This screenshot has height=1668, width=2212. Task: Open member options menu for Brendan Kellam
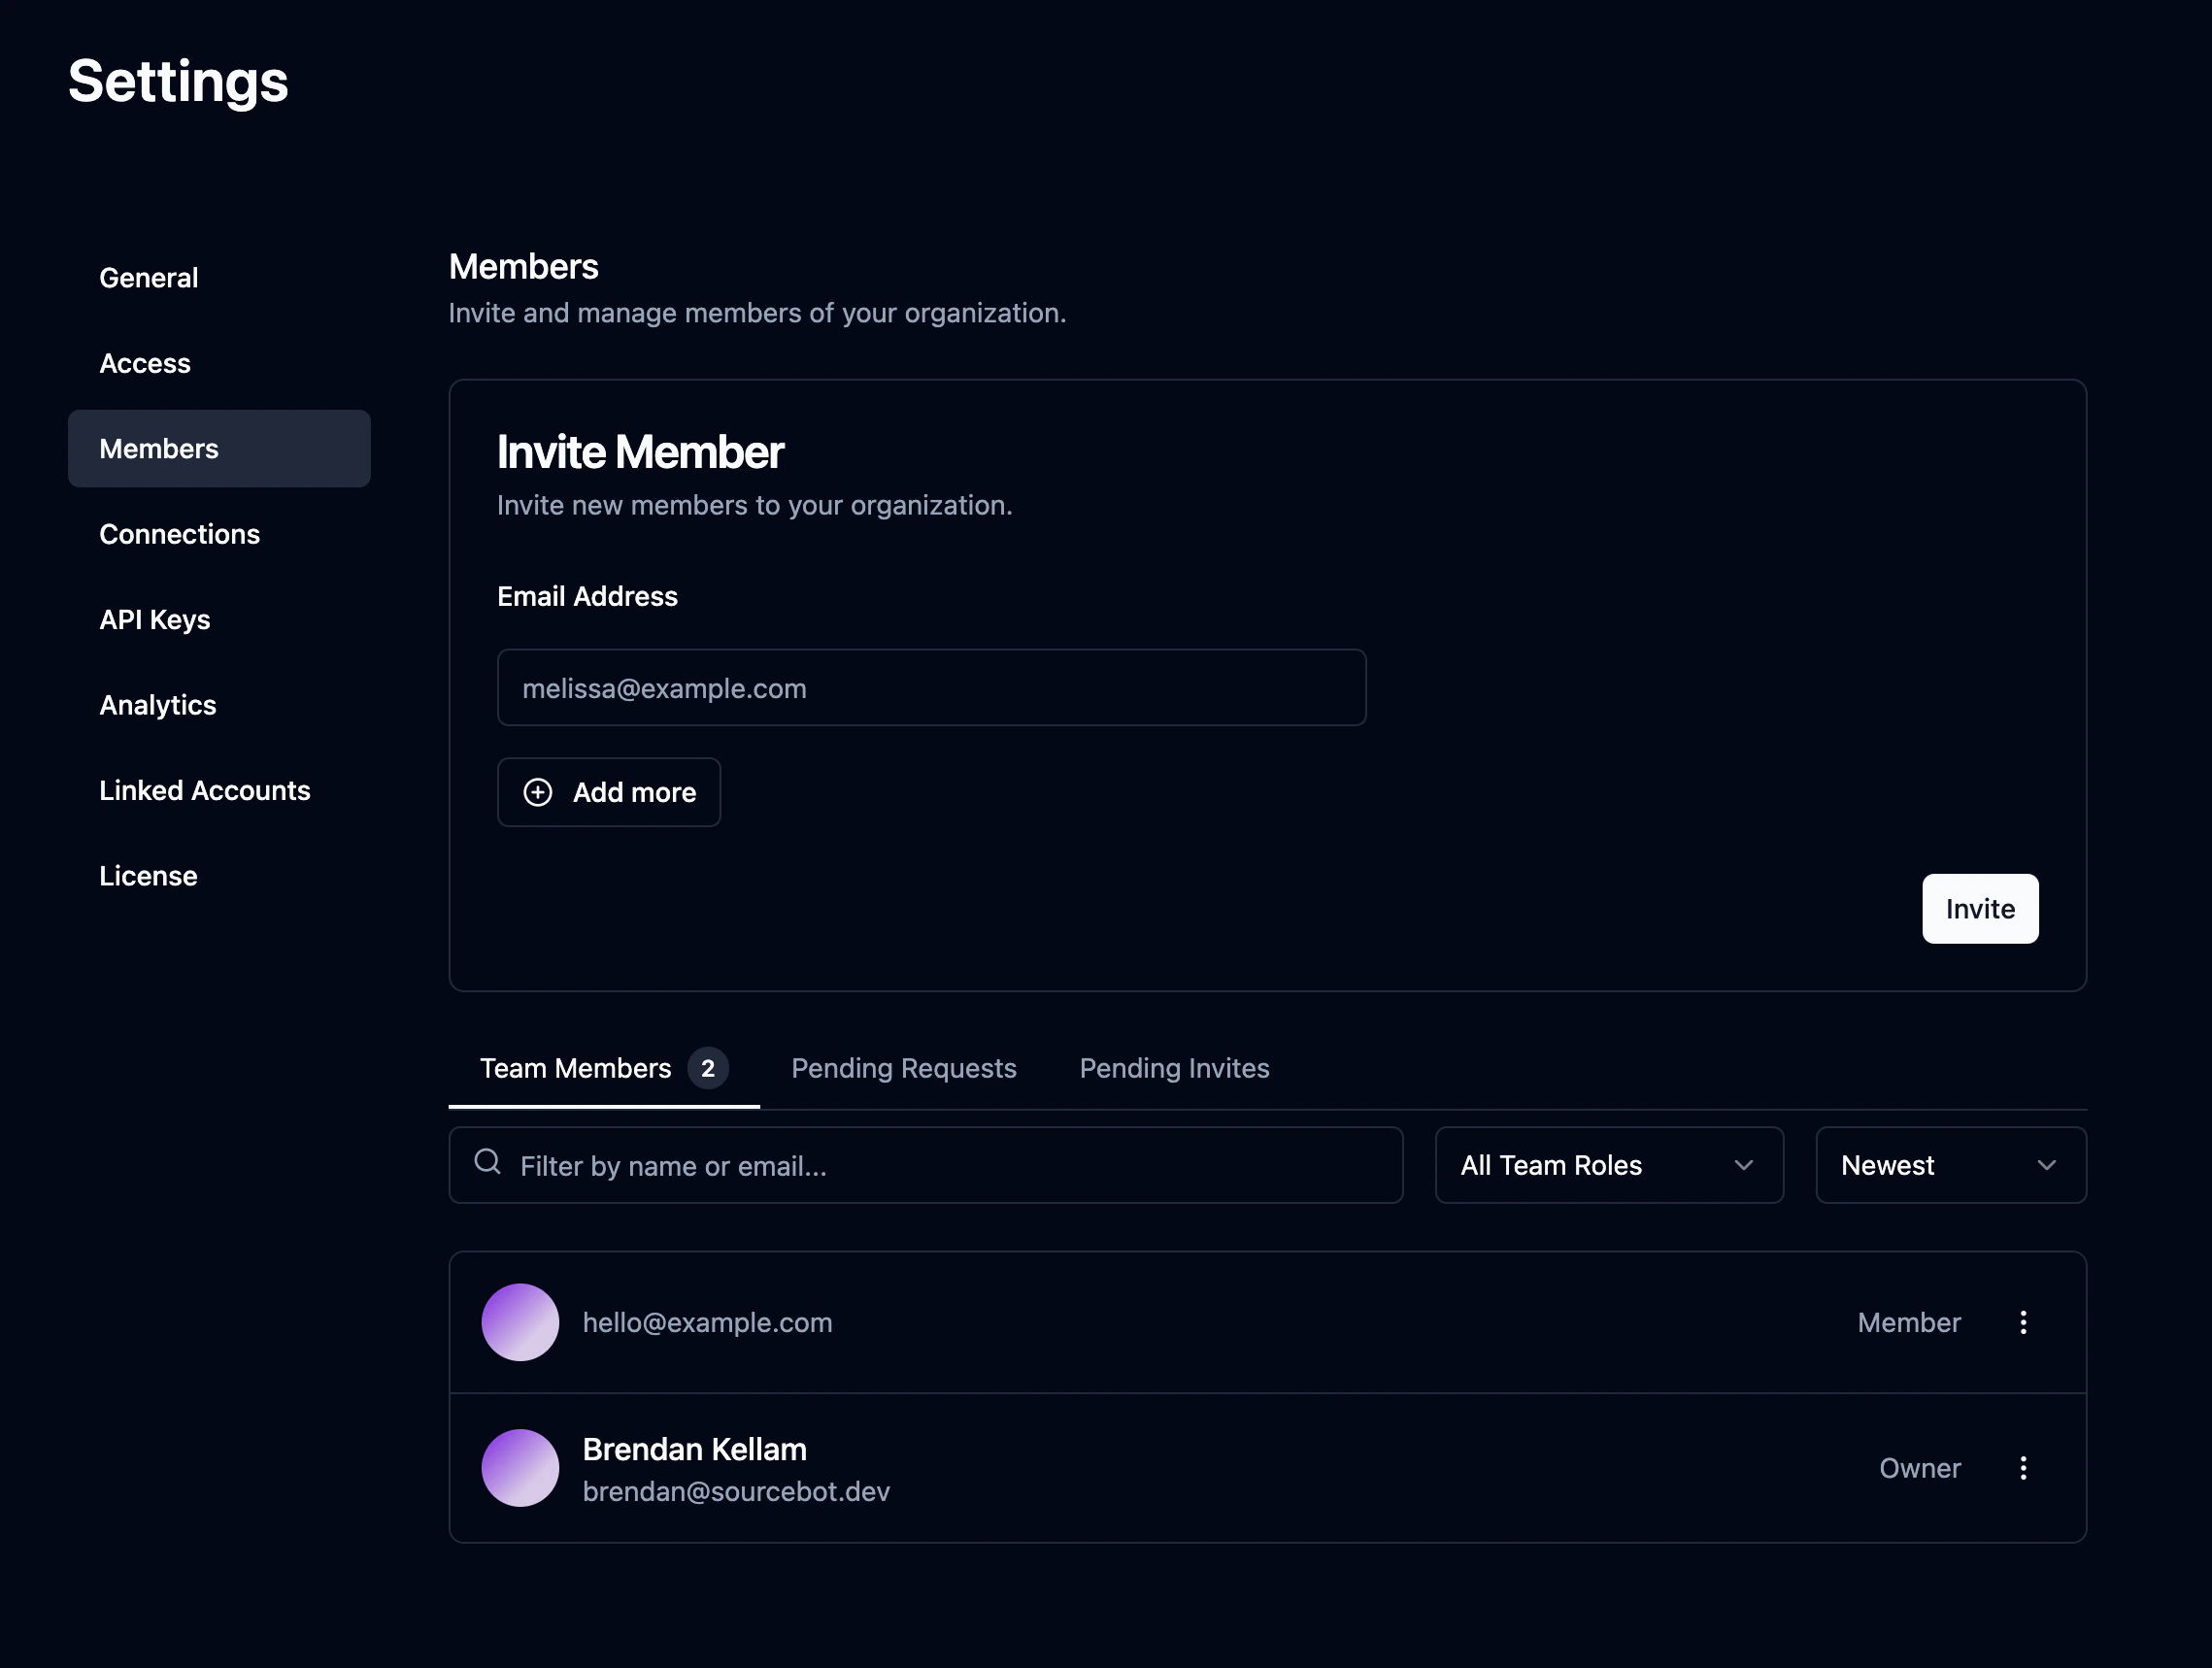[2023, 1468]
